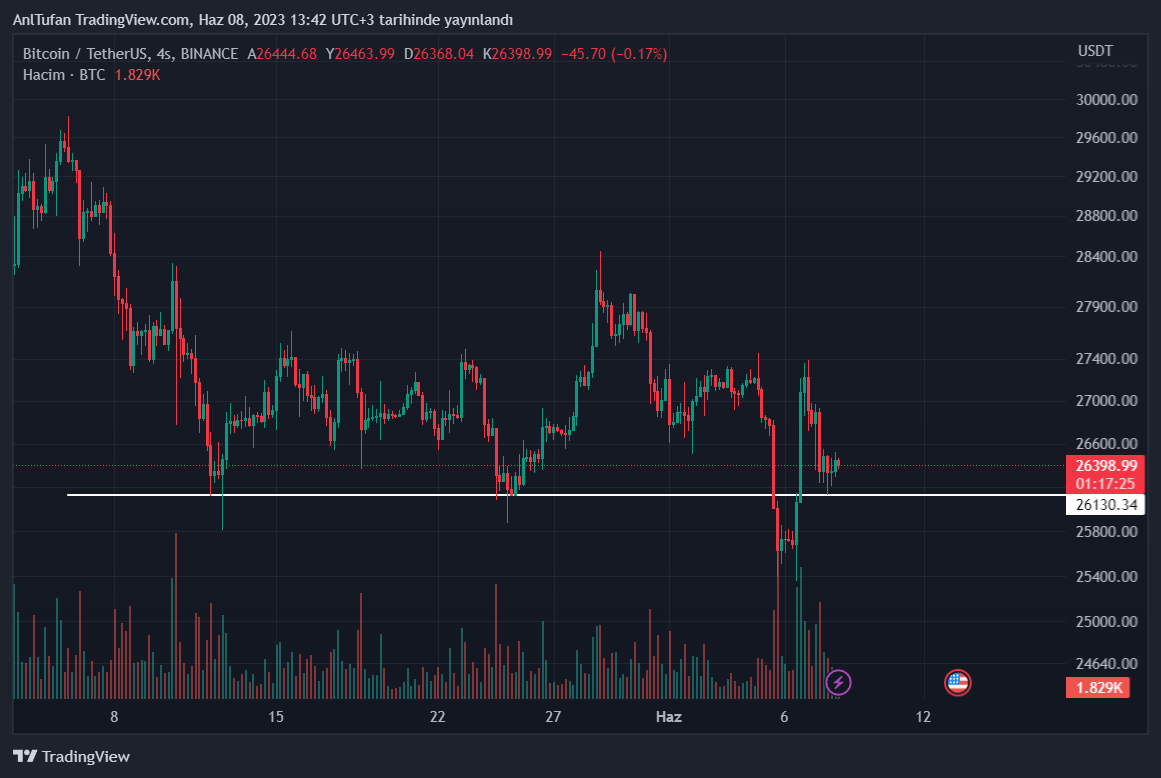This screenshot has width=1161, height=778.
Task: Click the closing price value K26398.99
Action: pos(517,54)
